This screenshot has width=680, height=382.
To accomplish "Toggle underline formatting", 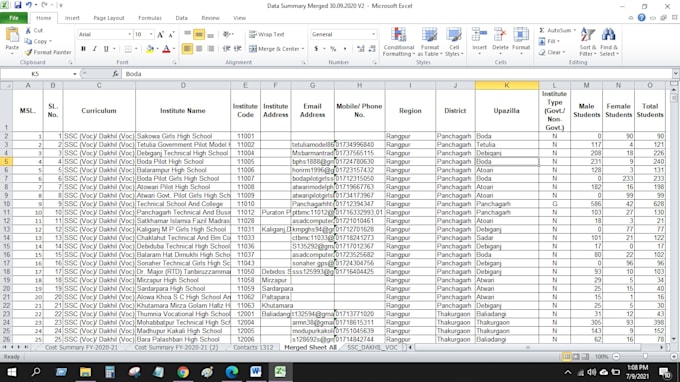I will [x=106, y=49].
